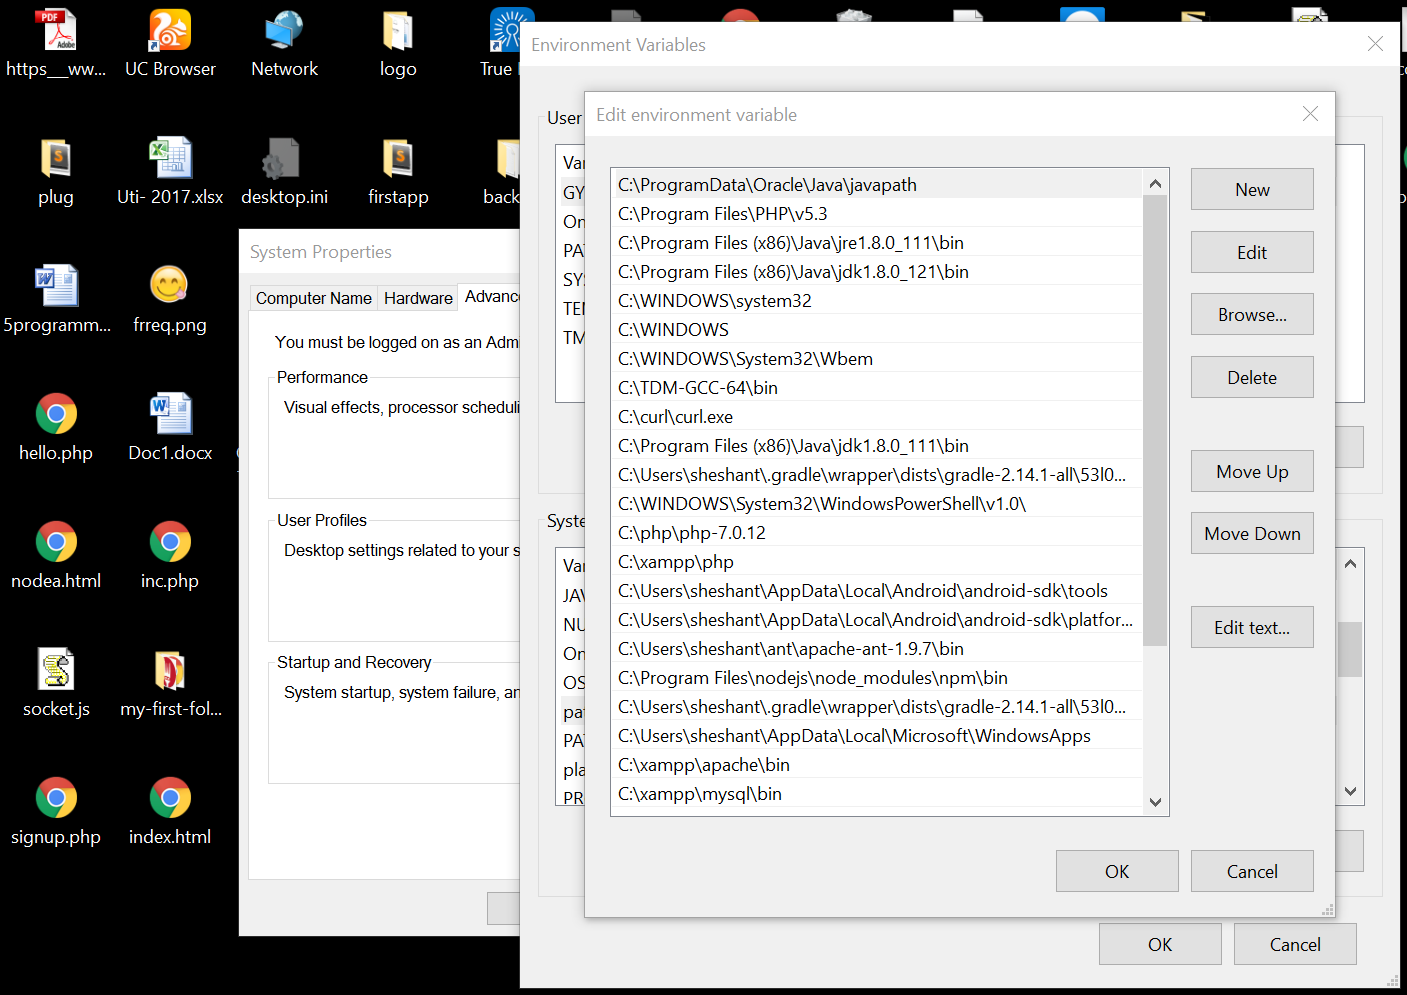
Task: Click the New button for path entry
Action: (x=1252, y=189)
